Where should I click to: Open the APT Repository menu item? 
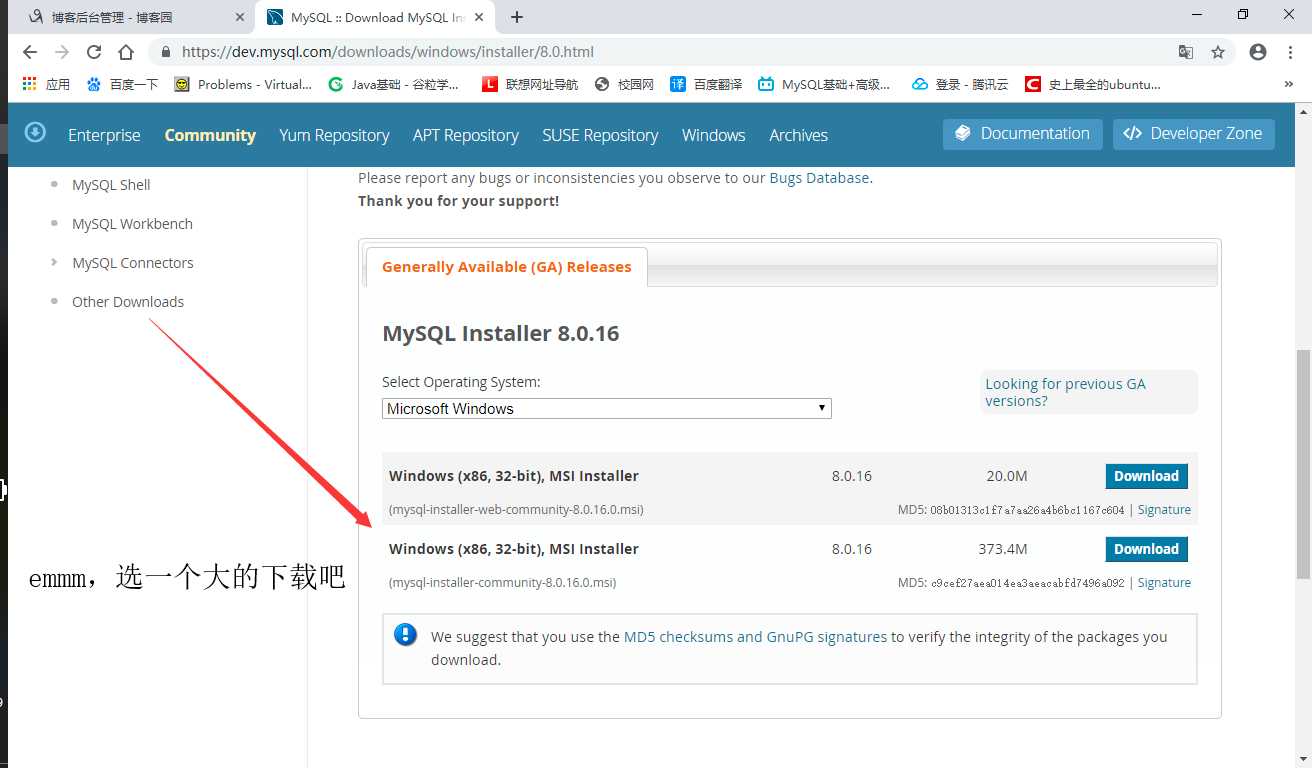coord(466,135)
